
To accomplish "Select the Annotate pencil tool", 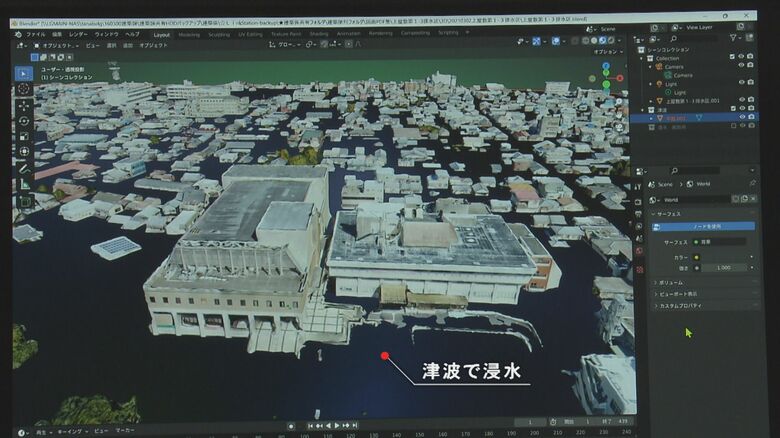I will pos(24,168).
